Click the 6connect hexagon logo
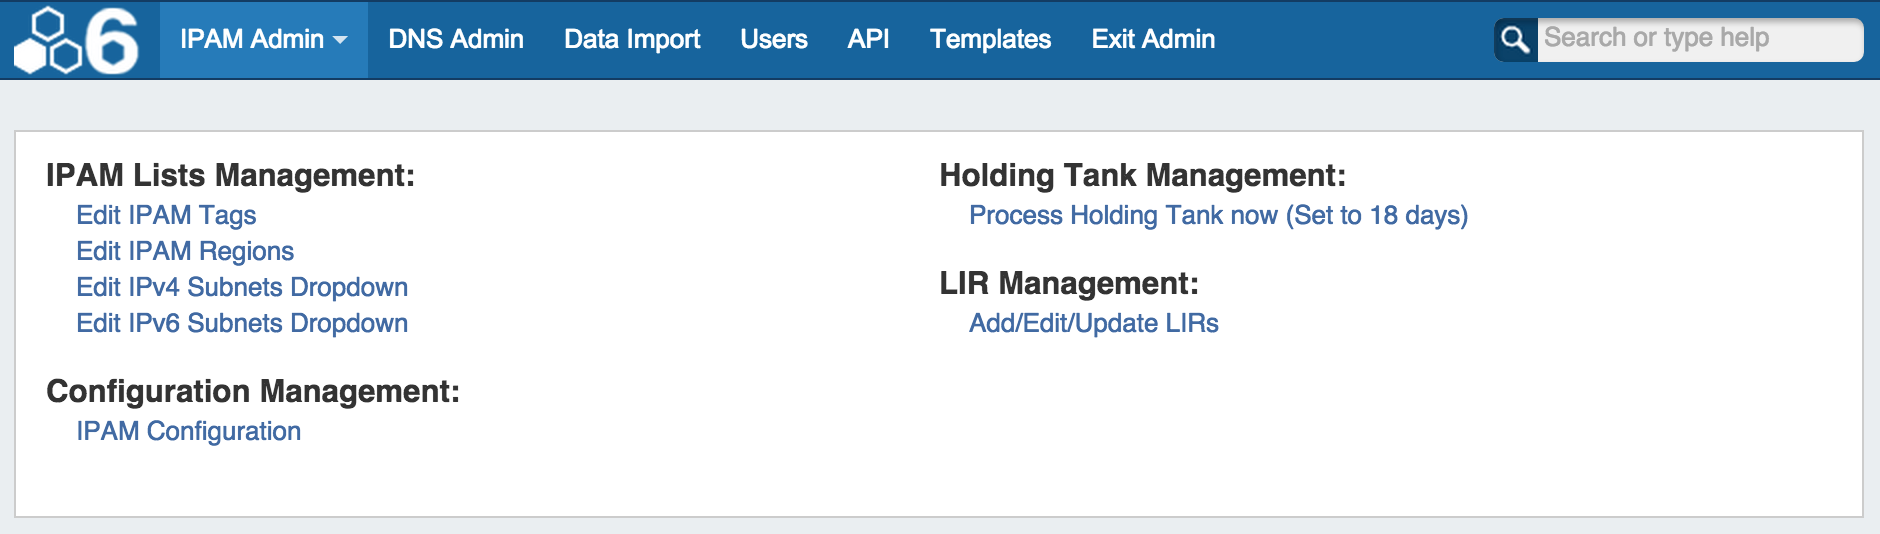Image resolution: width=1880 pixels, height=534 pixels. pos(77,40)
